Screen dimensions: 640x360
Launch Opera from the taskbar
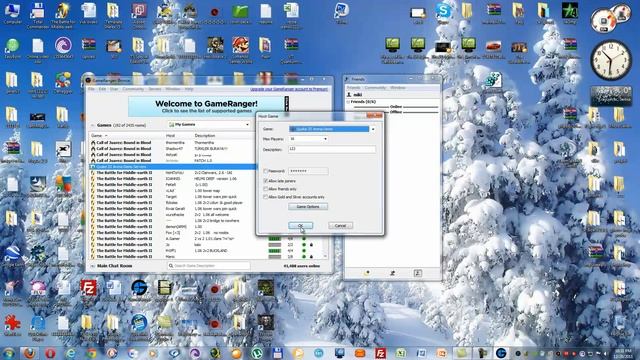50,353
